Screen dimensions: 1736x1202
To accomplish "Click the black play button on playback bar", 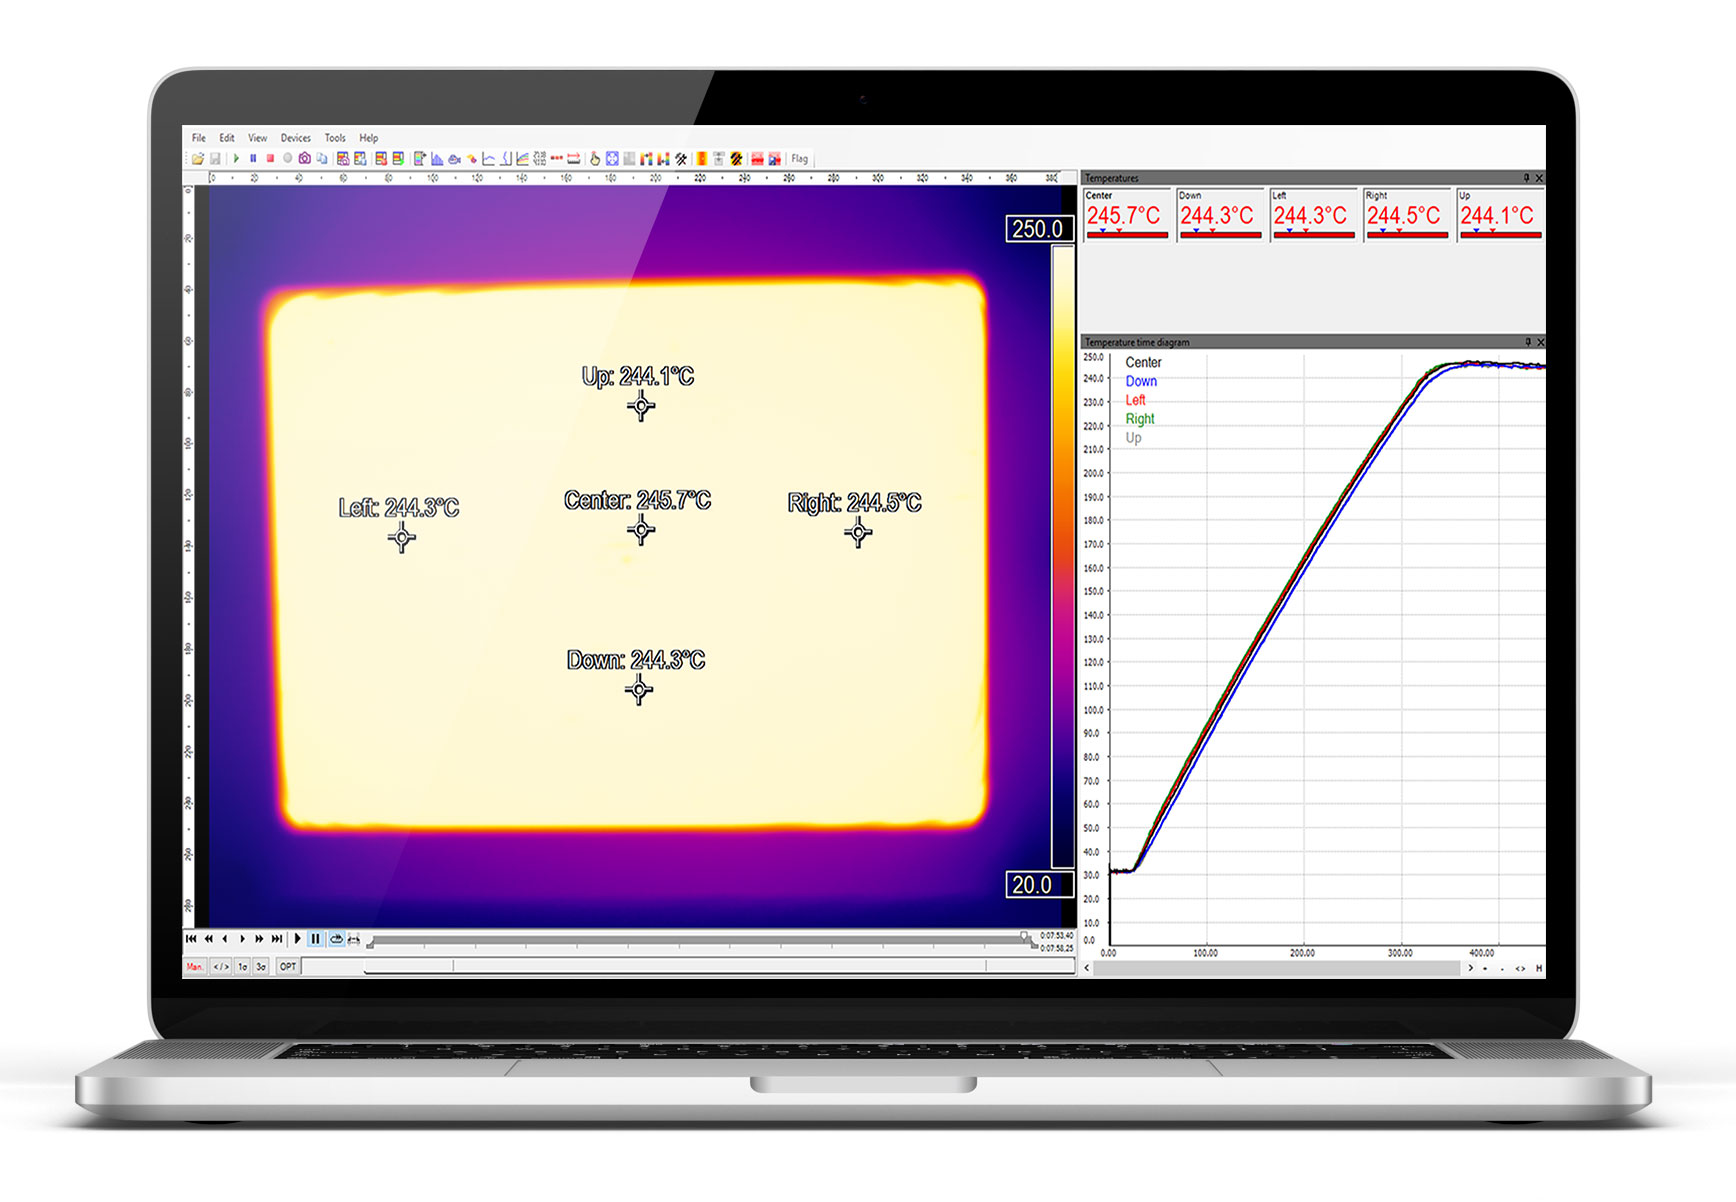I will click(298, 939).
